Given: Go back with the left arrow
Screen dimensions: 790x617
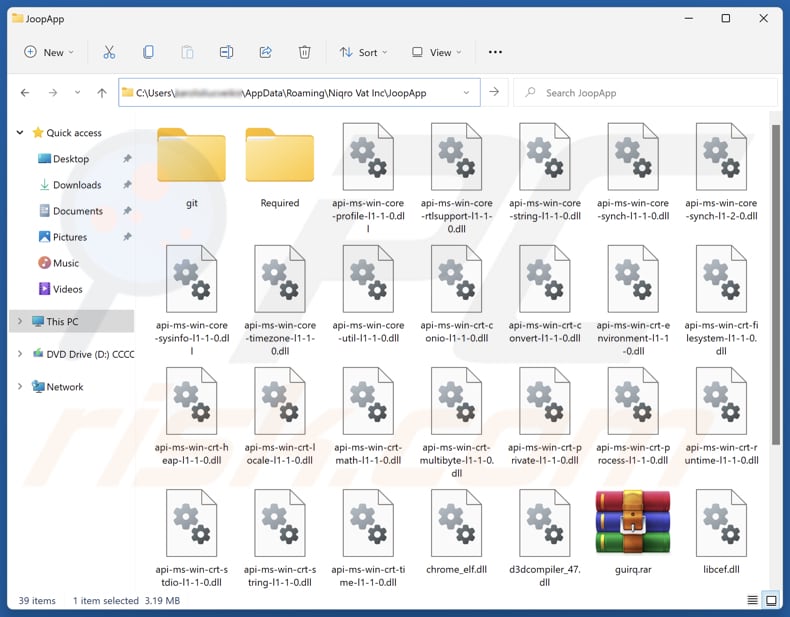Looking at the screenshot, I should click(x=25, y=93).
